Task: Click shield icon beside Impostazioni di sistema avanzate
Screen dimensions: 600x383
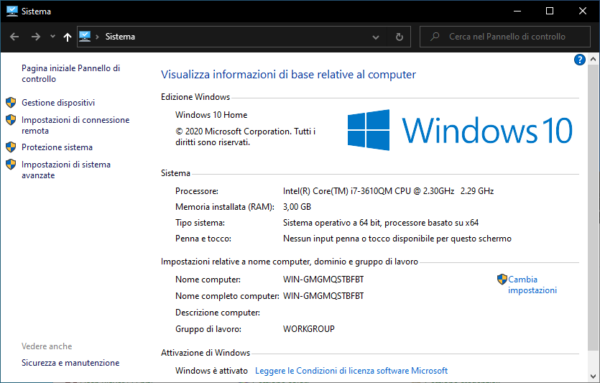Action: click(x=11, y=165)
